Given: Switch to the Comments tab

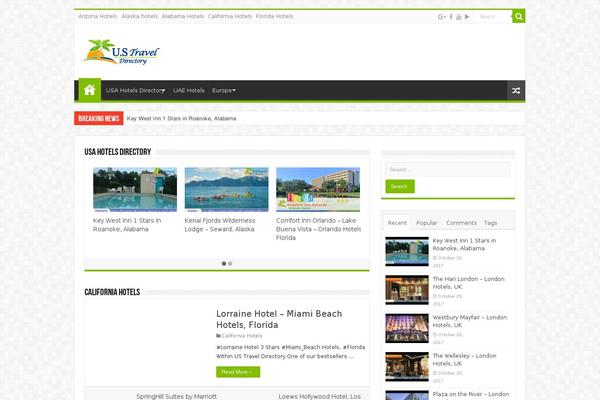Looking at the screenshot, I should (x=461, y=223).
